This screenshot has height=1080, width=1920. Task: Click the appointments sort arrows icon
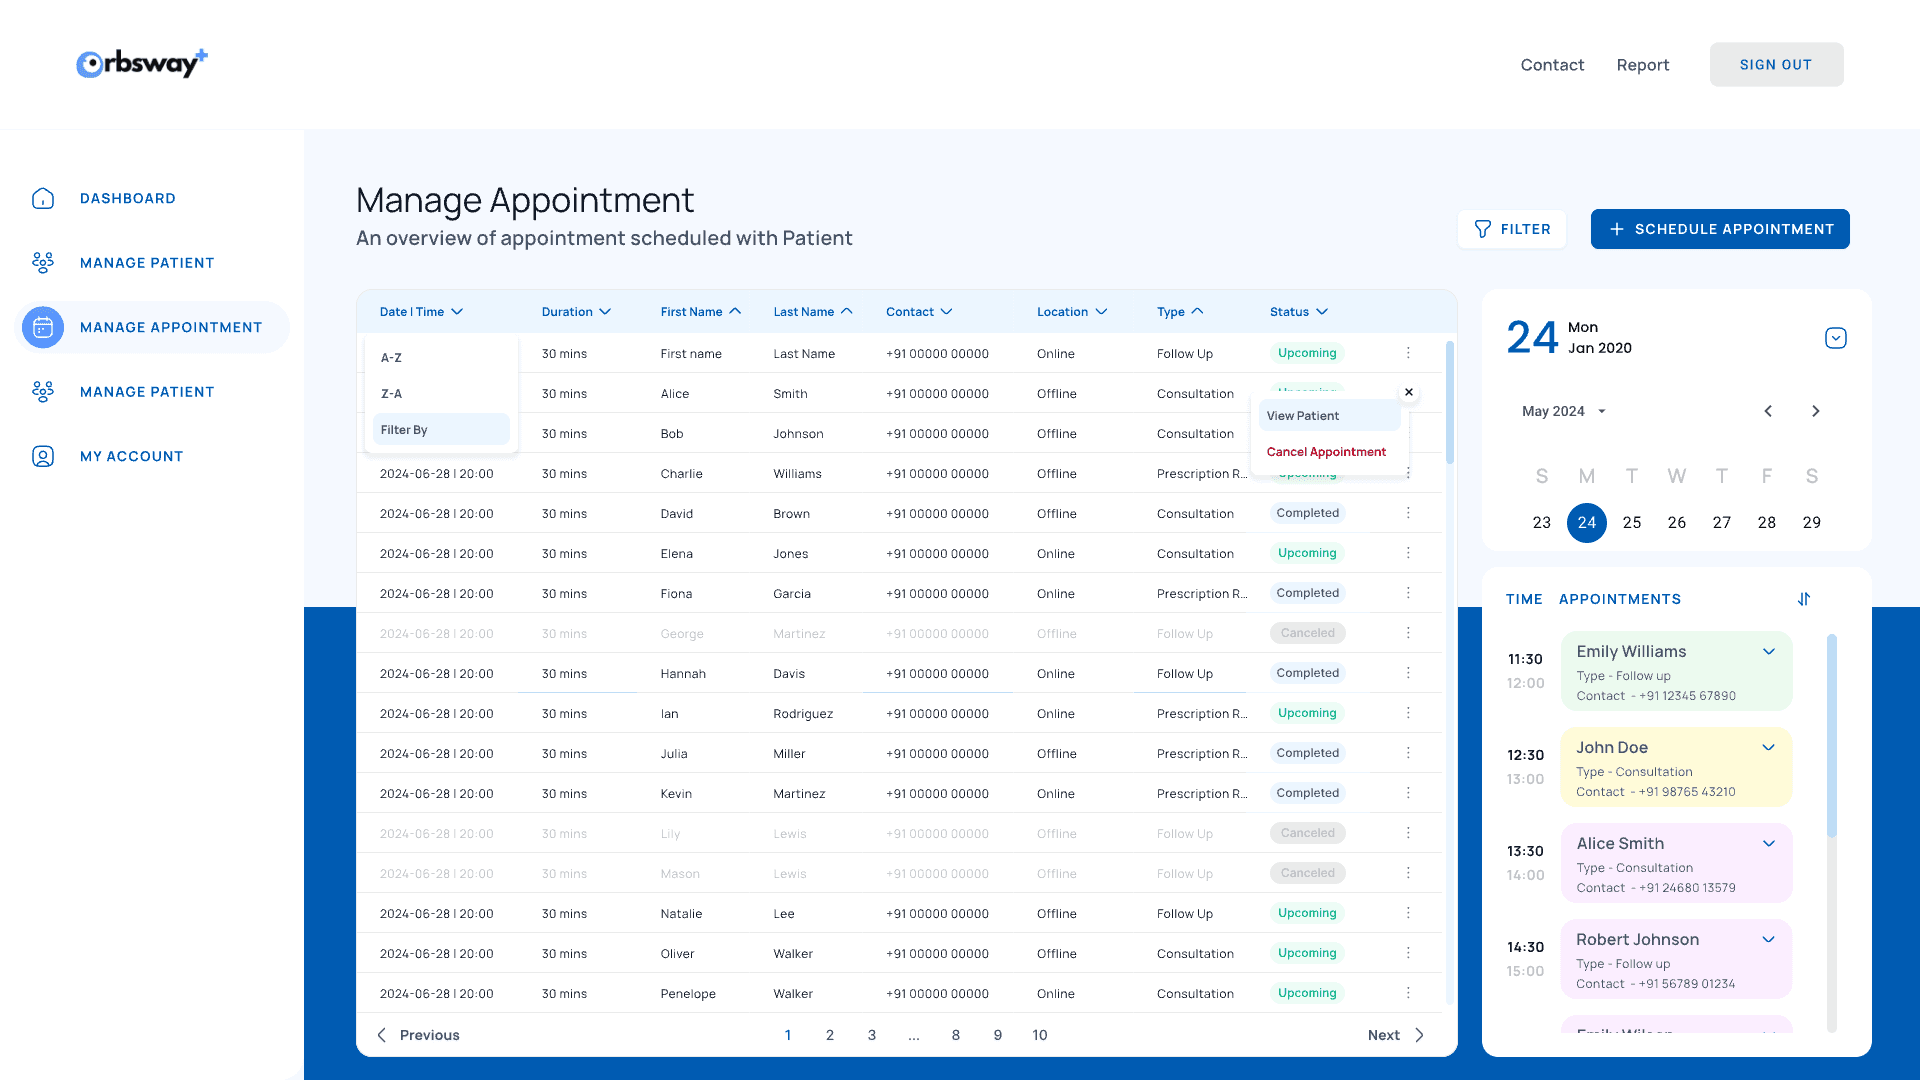1804,599
